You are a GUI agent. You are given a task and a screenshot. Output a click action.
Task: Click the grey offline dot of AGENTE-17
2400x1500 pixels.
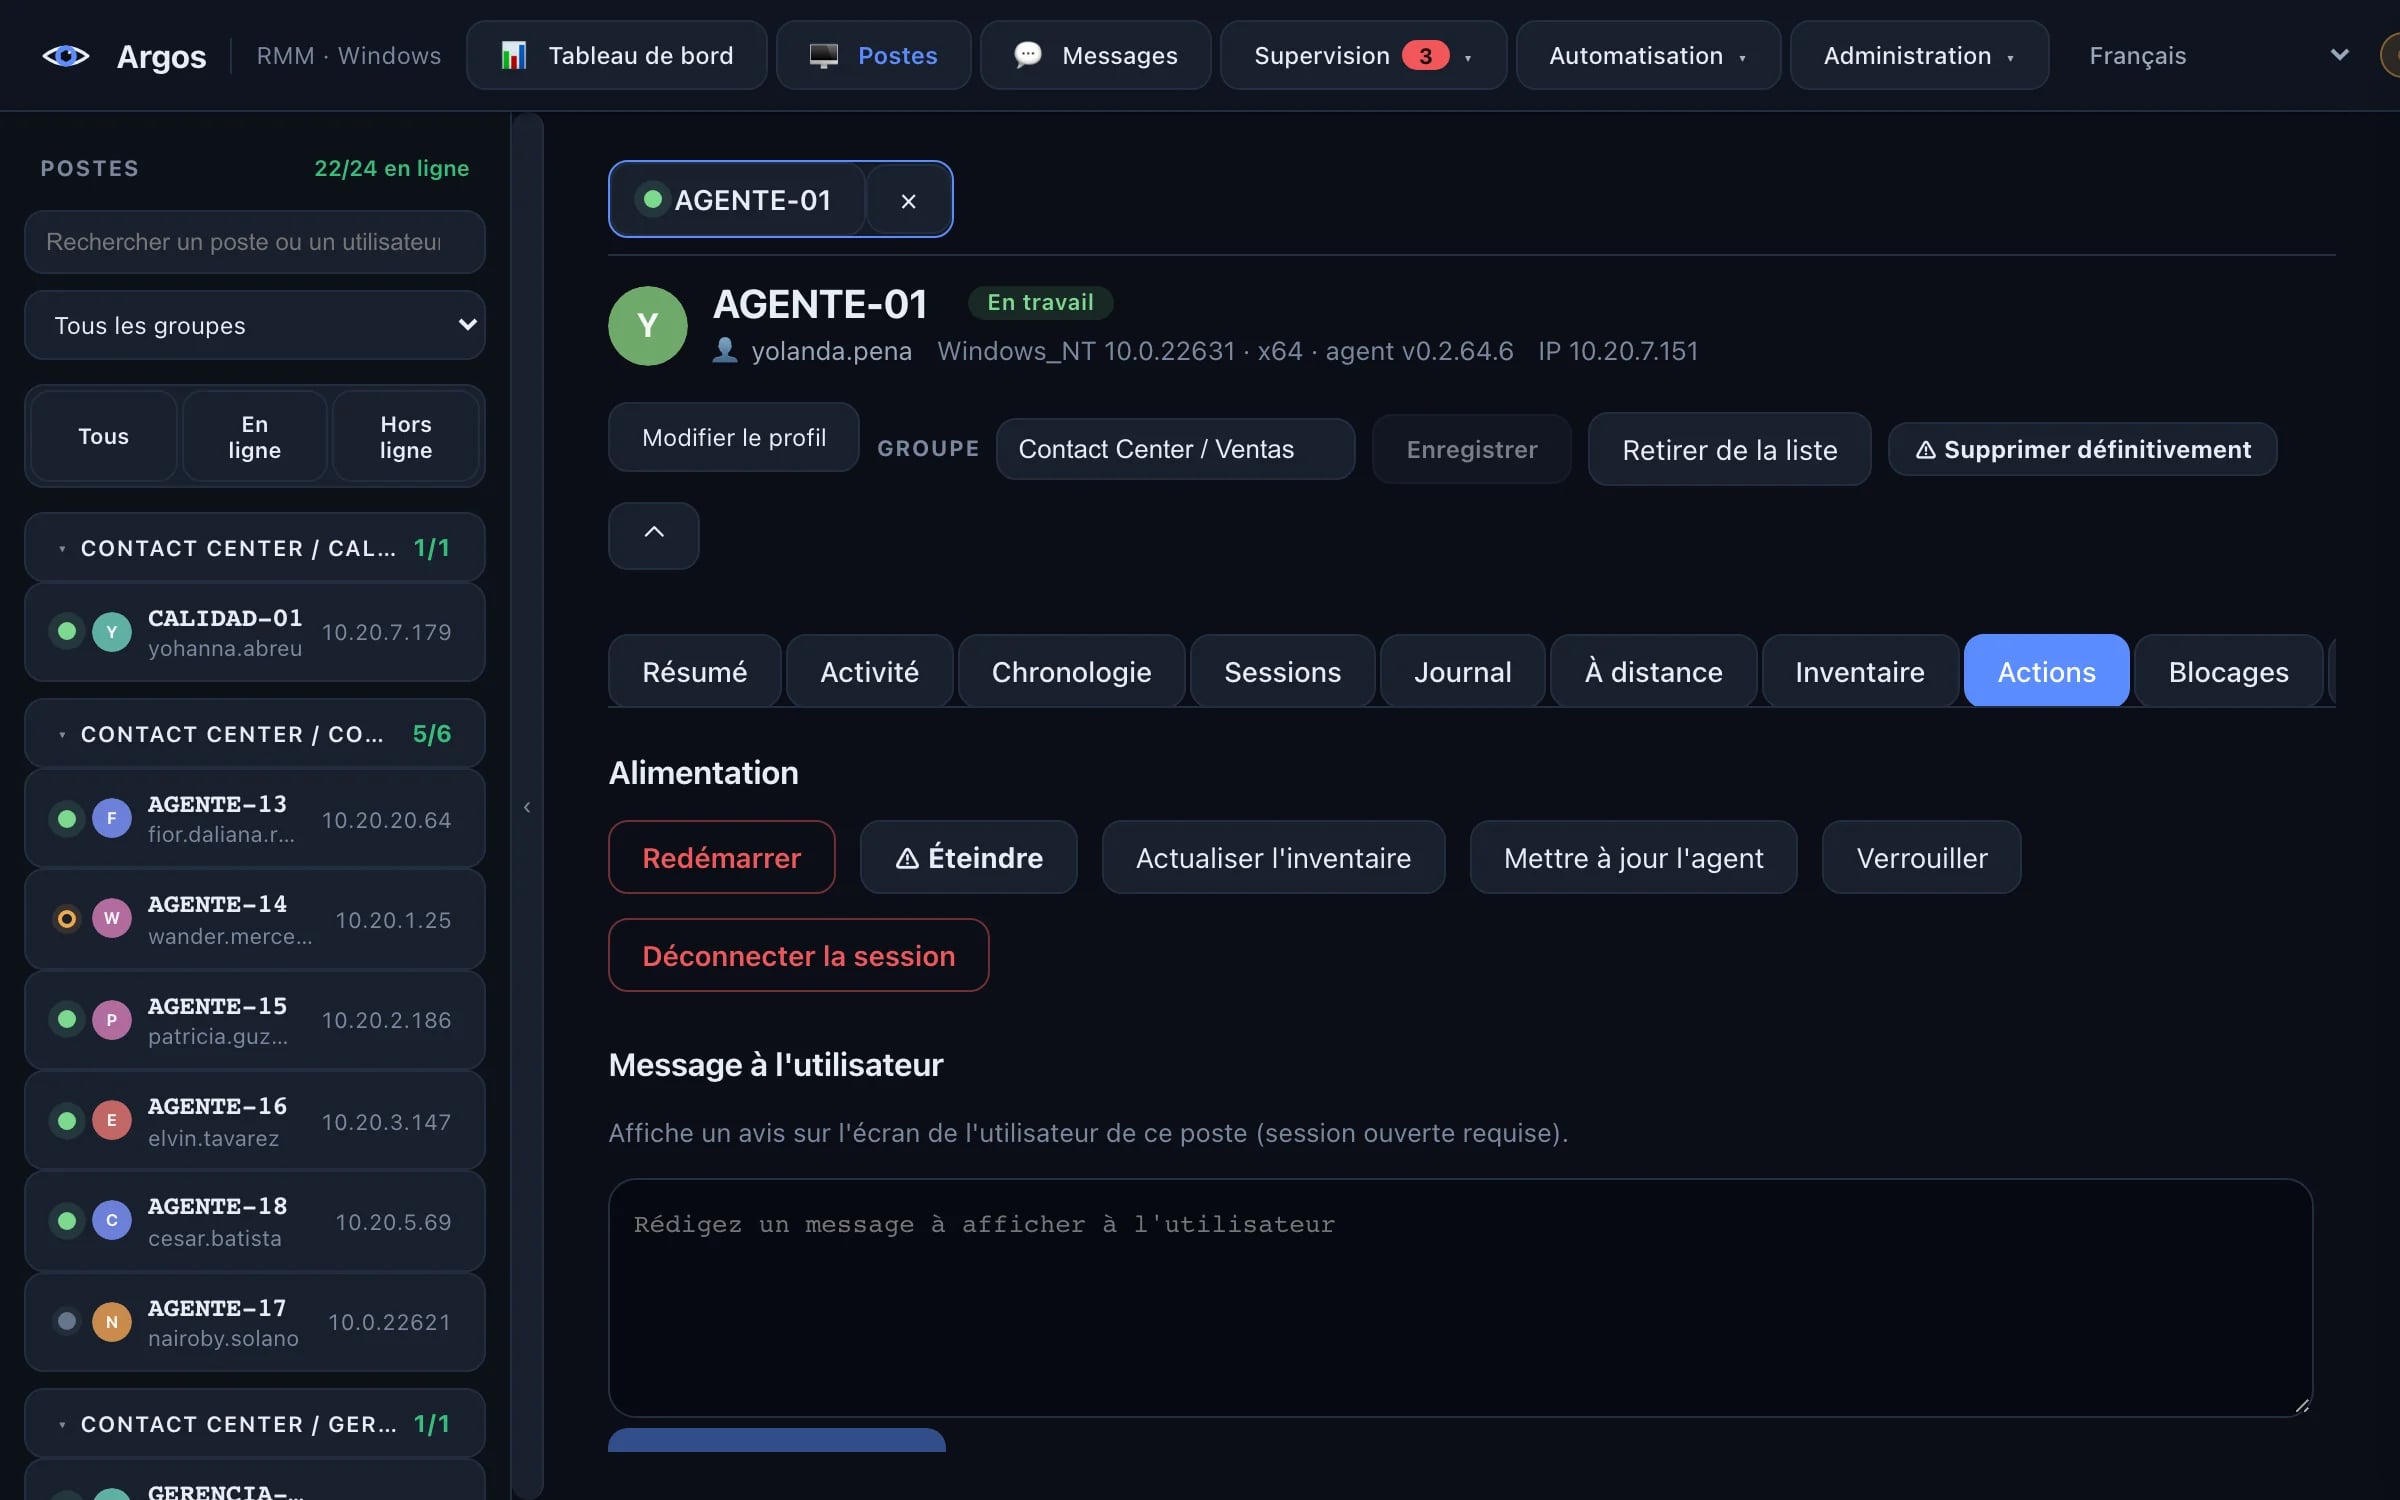pos(67,1321)
